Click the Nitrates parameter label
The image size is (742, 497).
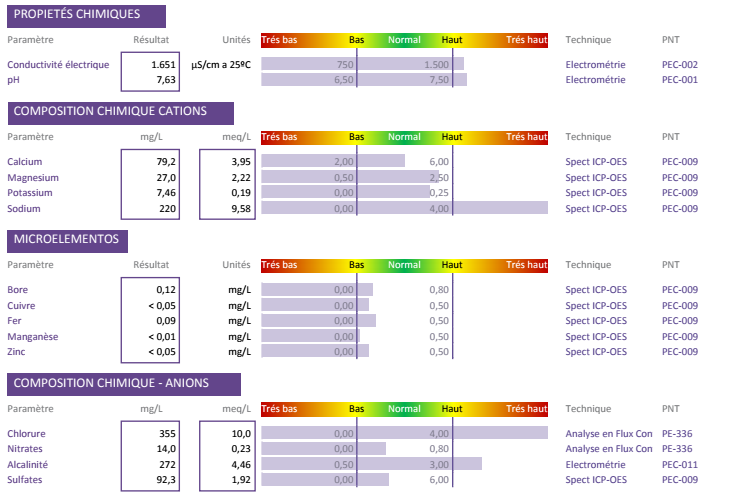click(28, 449)
